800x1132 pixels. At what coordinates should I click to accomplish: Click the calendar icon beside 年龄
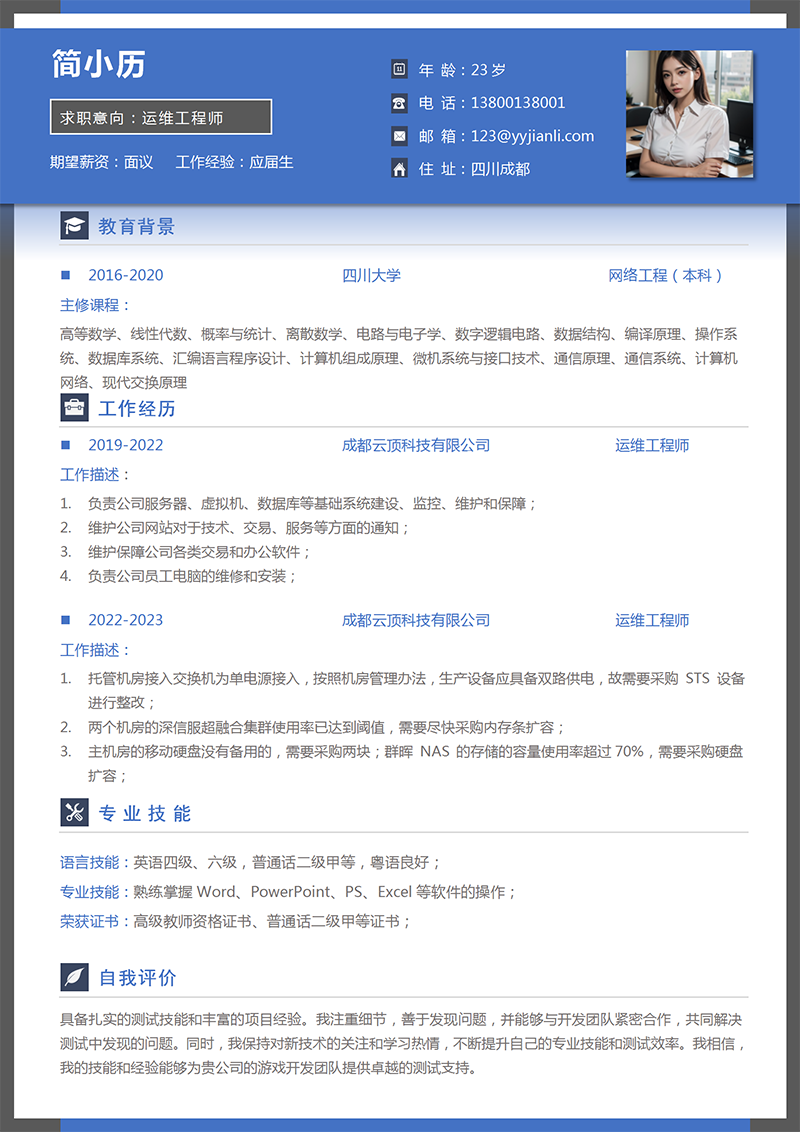[399, 69]
